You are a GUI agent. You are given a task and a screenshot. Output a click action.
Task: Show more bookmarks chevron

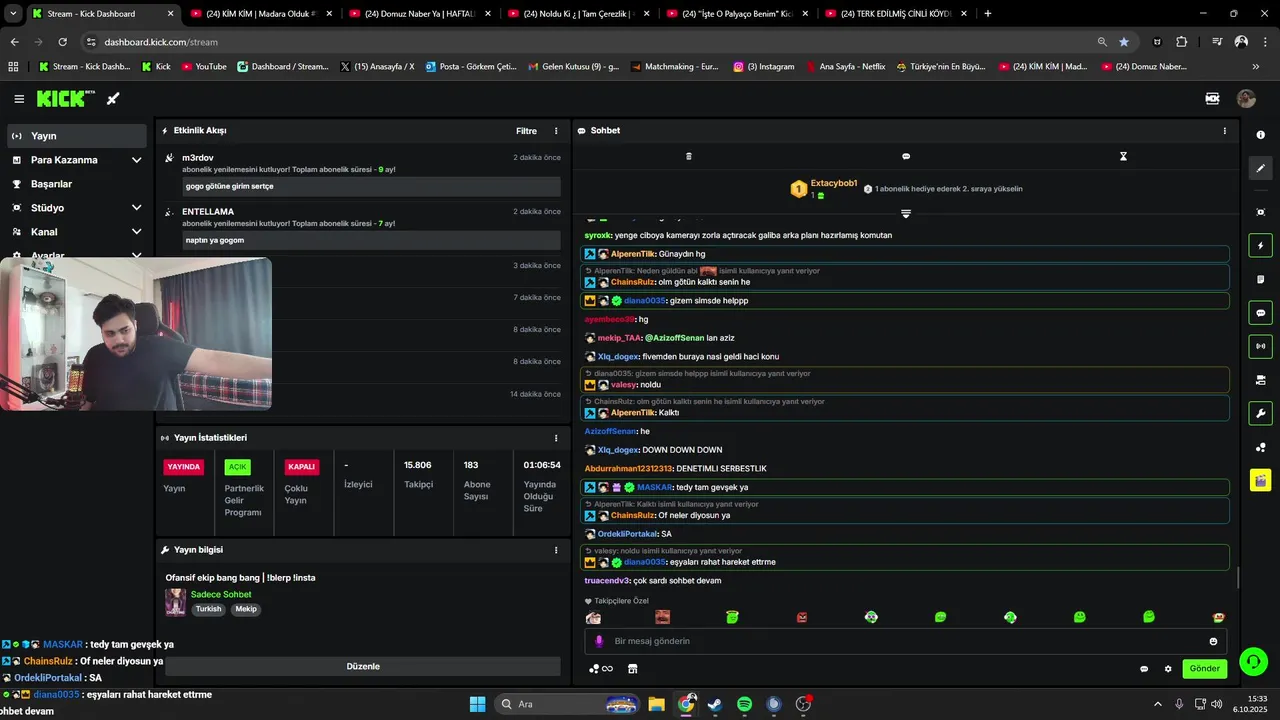pos(1256,66)
